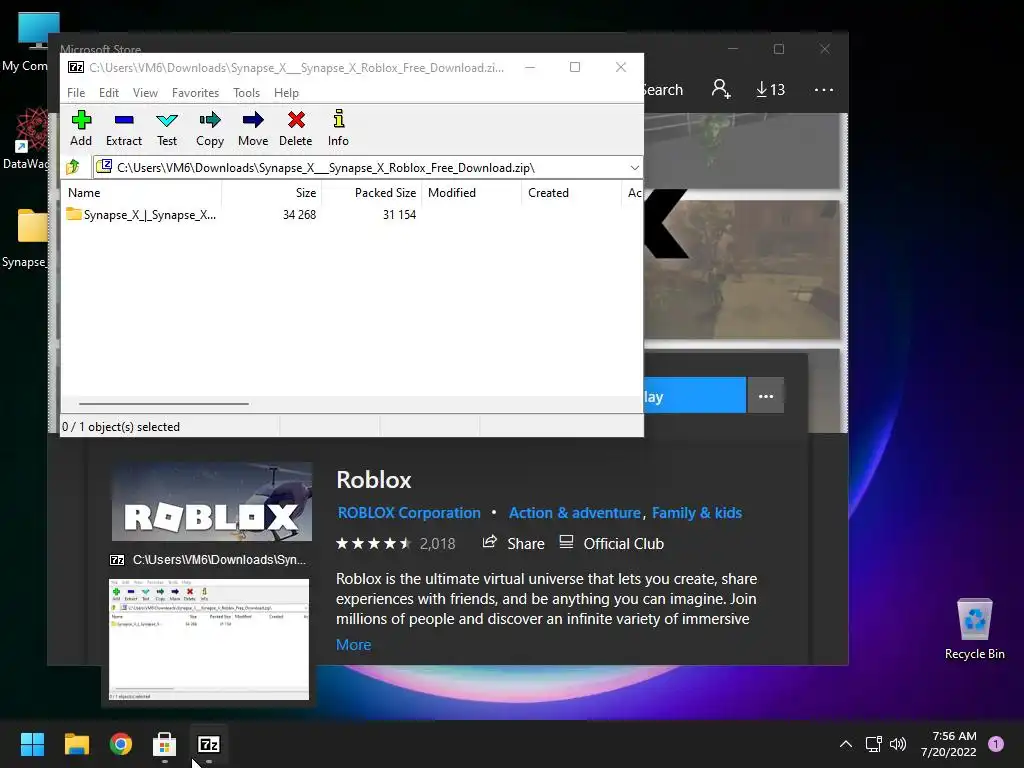Open the File menu

pos(76,93)
